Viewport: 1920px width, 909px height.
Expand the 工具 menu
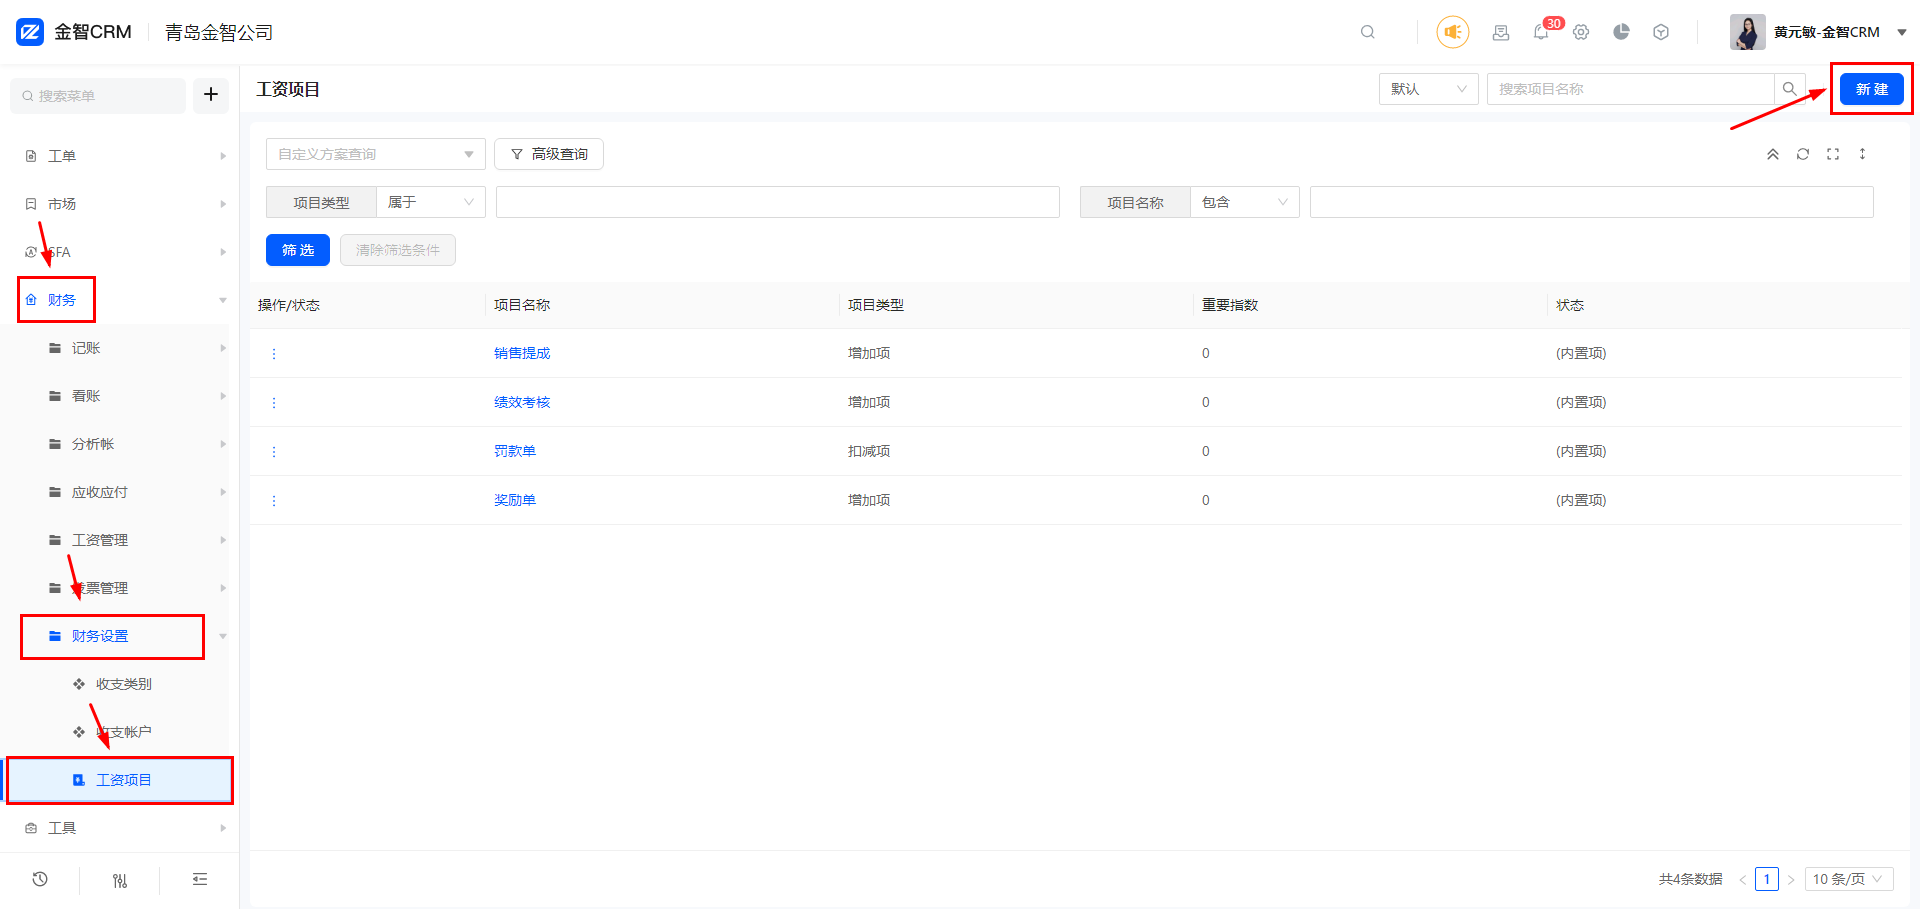120,828
